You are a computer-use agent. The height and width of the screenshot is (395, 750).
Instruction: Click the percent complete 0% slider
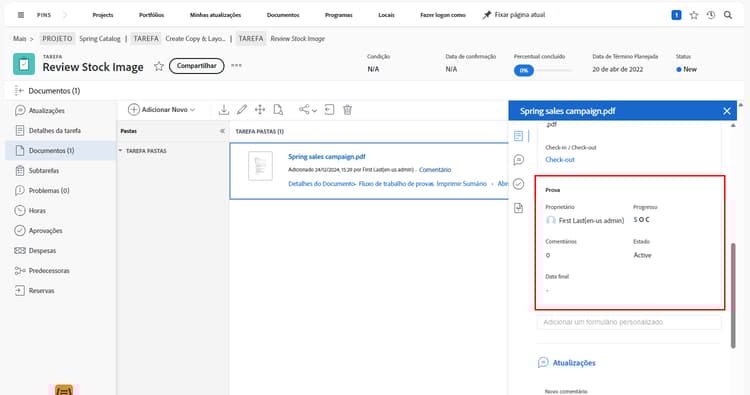coord(543,70)
